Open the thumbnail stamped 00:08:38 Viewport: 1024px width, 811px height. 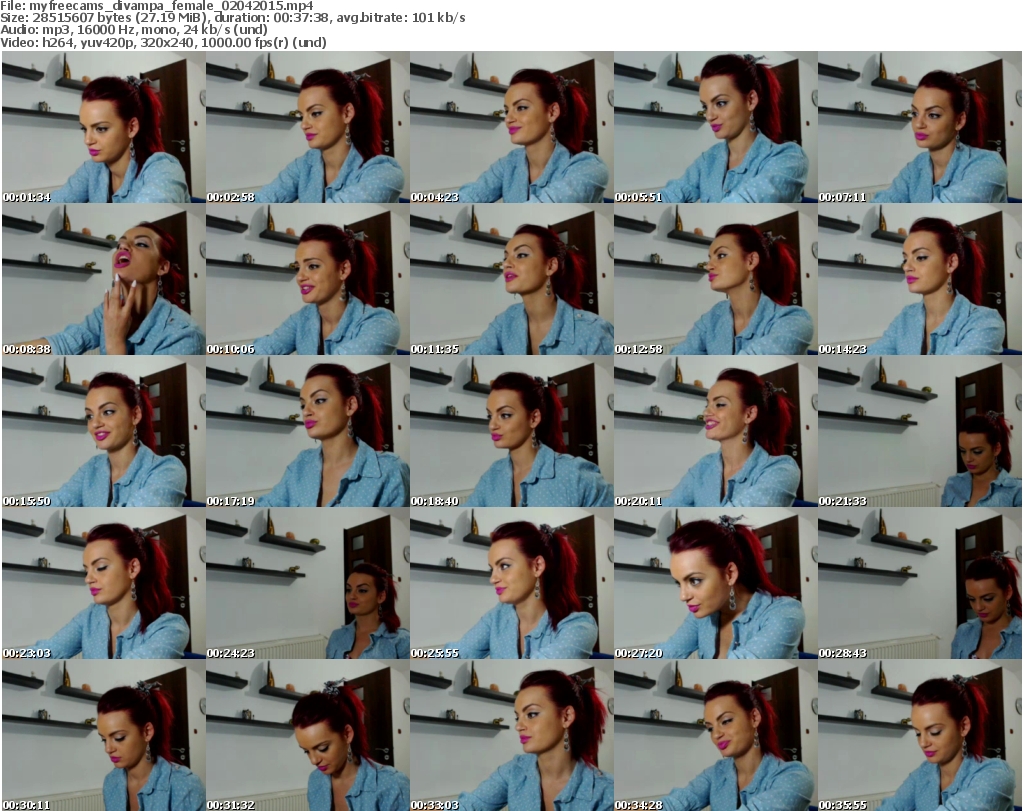click(104, 279)
